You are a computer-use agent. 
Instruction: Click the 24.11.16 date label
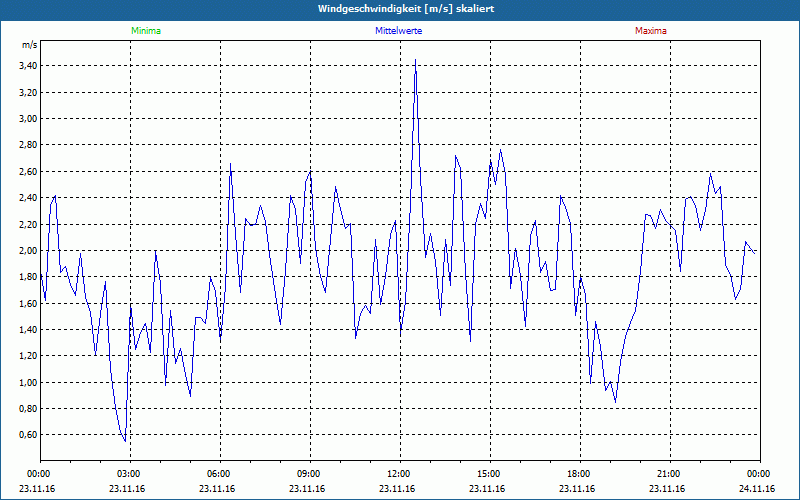coord(757,489)
